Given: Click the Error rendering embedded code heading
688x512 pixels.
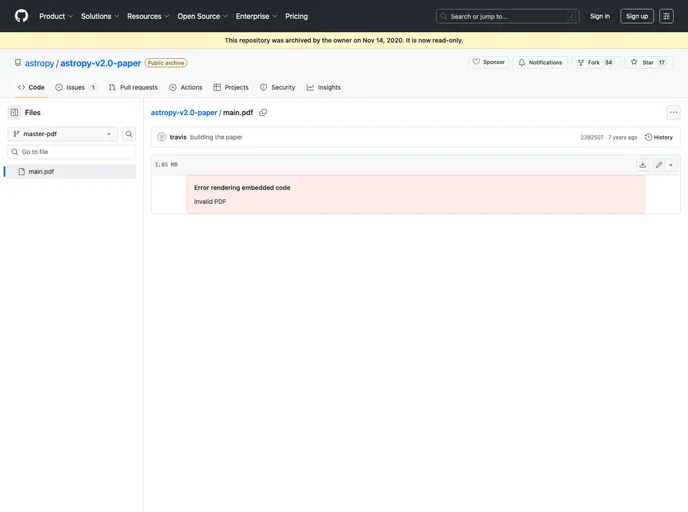Looking at the screenshot, I should pyautogui.click(x=242, y=187).
